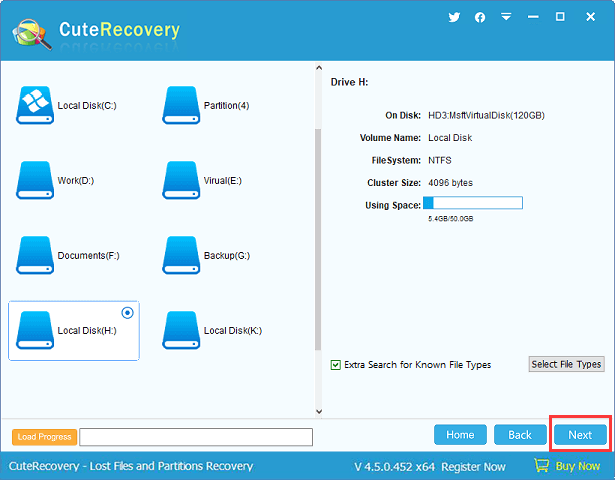Maximize the CuteRecovery window

click(x=560, y=16)
